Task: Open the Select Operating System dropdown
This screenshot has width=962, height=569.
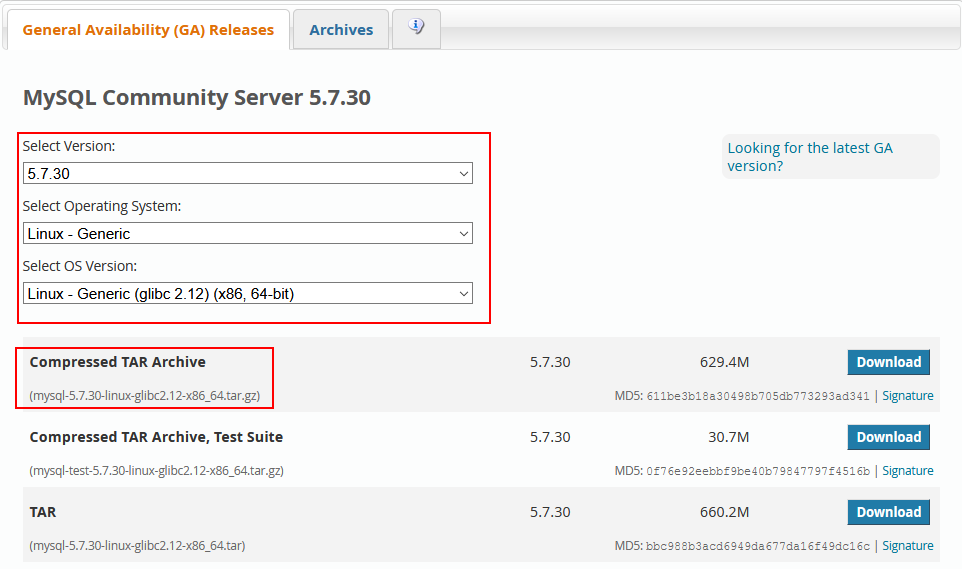Action: 248,233
